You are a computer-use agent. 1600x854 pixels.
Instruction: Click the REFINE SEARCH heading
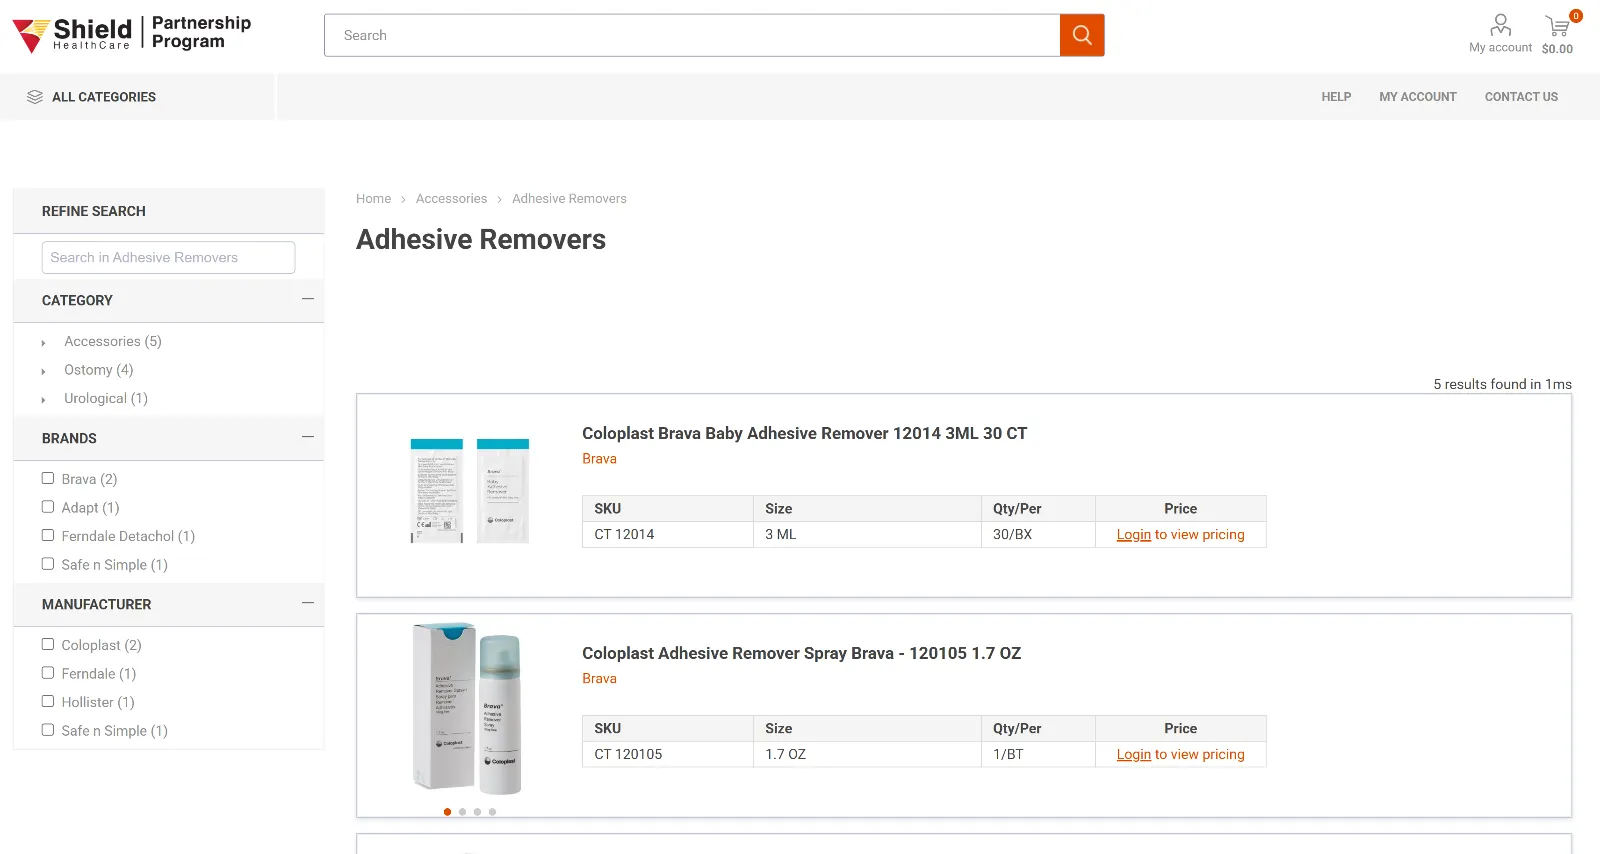[94, 211]
